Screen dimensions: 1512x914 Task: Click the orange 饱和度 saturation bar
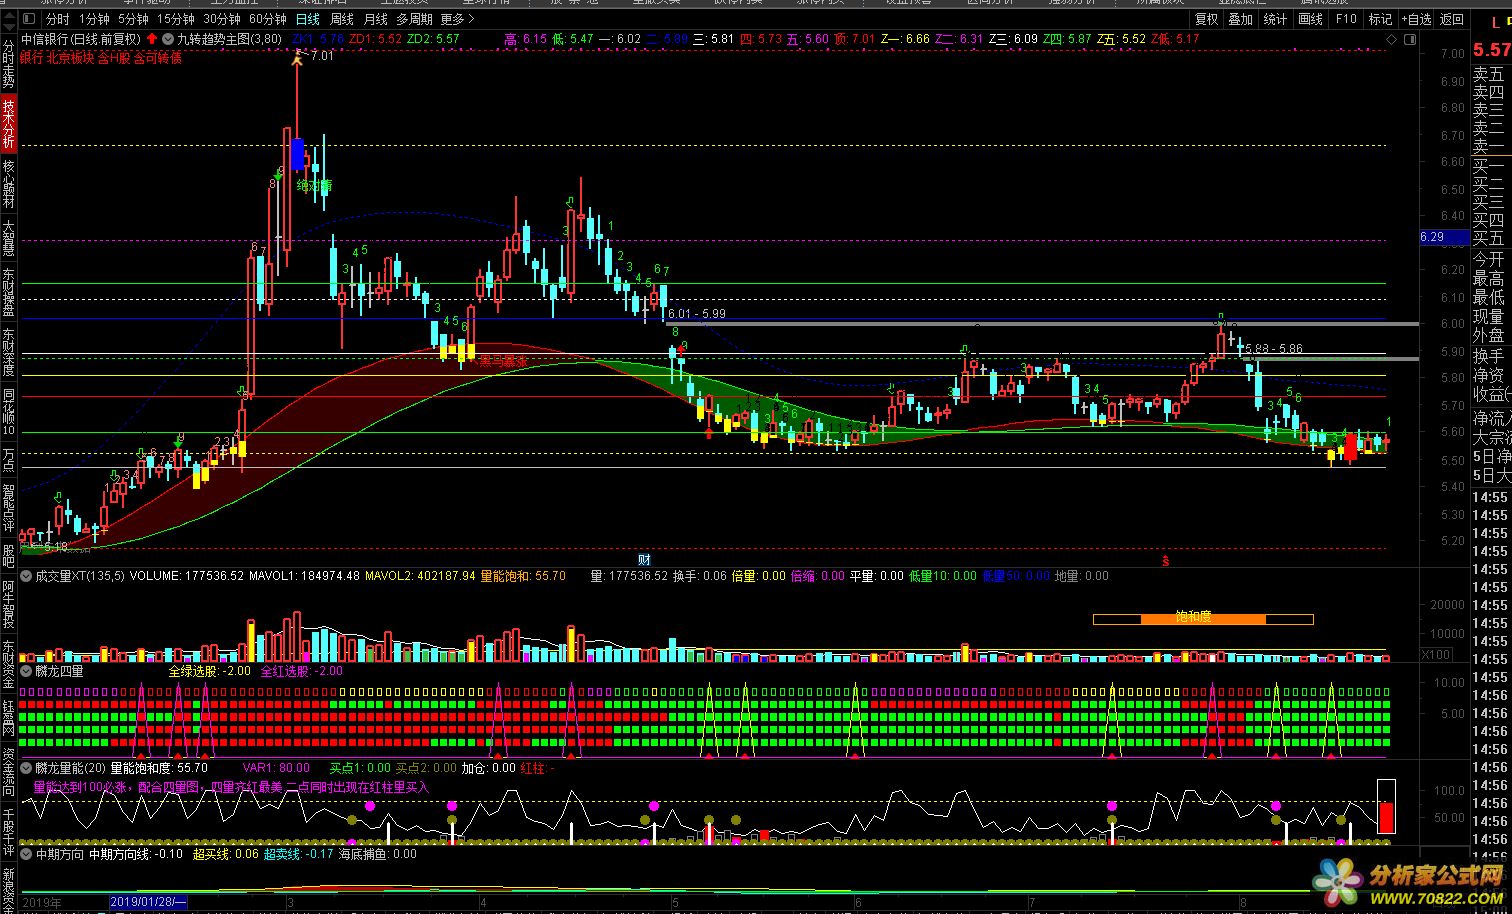point(1203,619)
